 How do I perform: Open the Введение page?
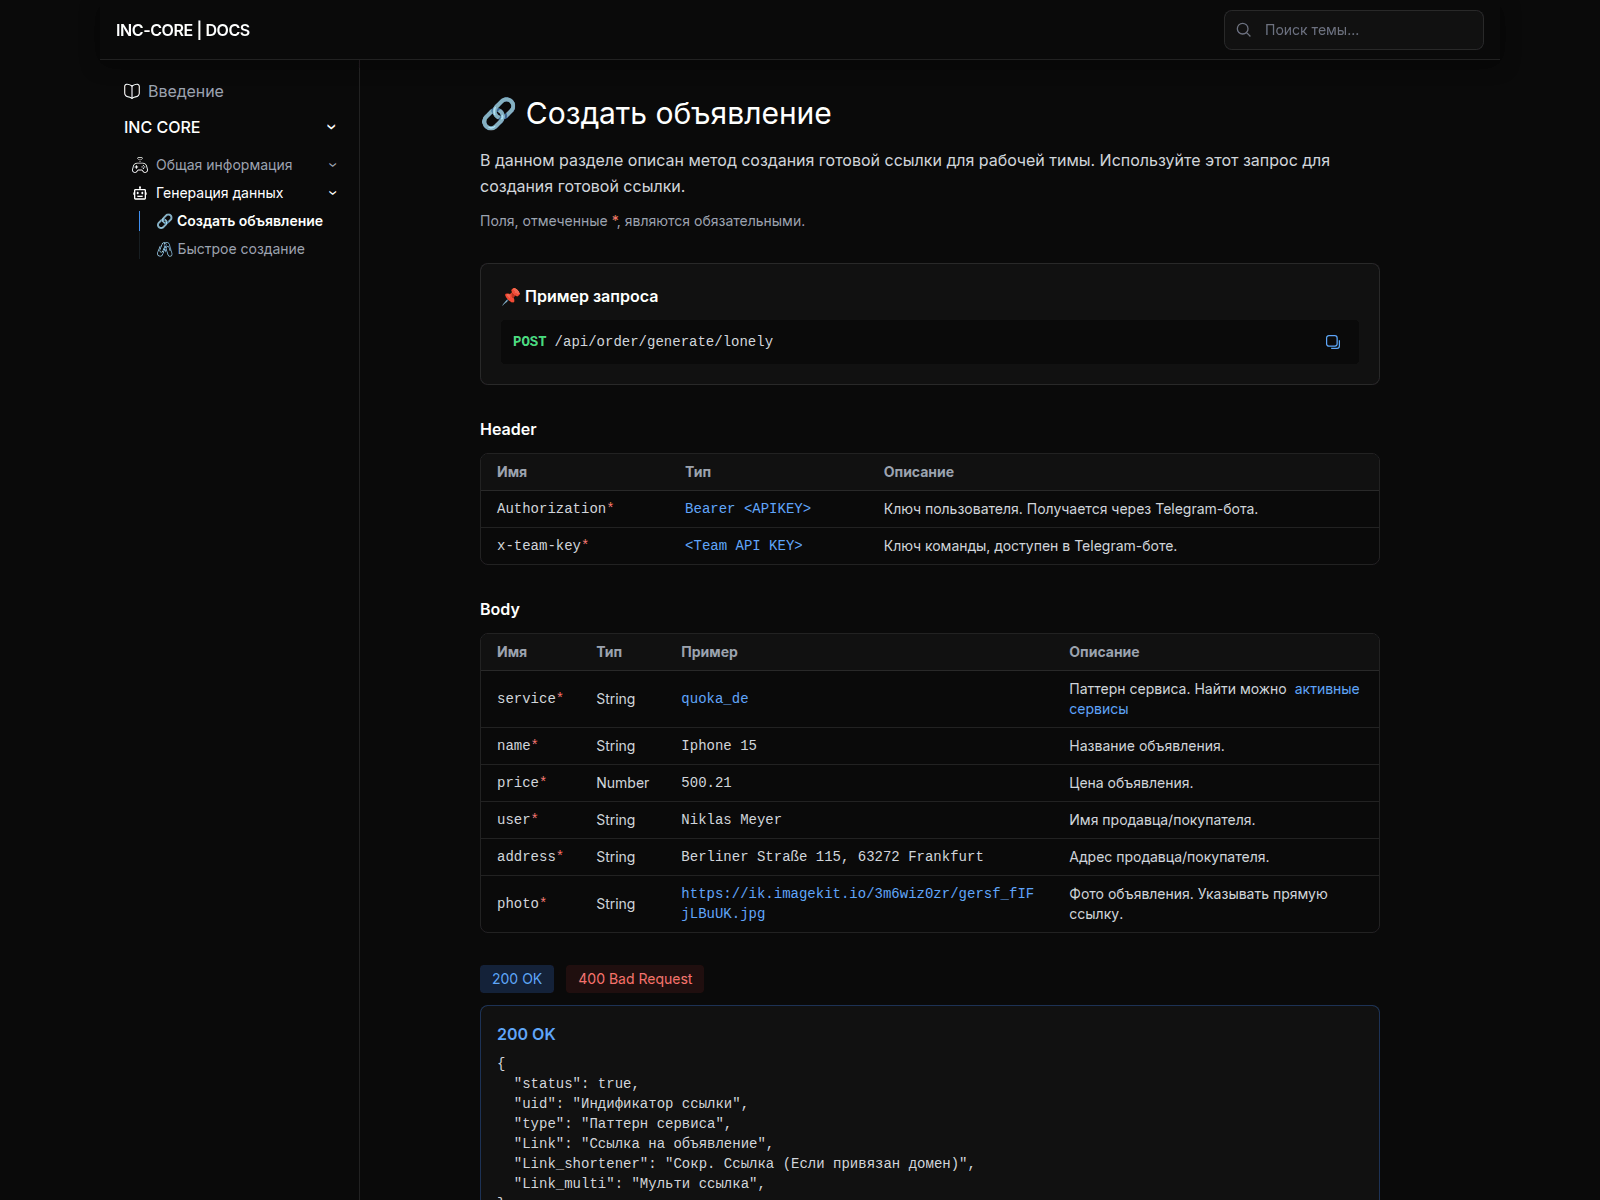[x=186, y=91]
